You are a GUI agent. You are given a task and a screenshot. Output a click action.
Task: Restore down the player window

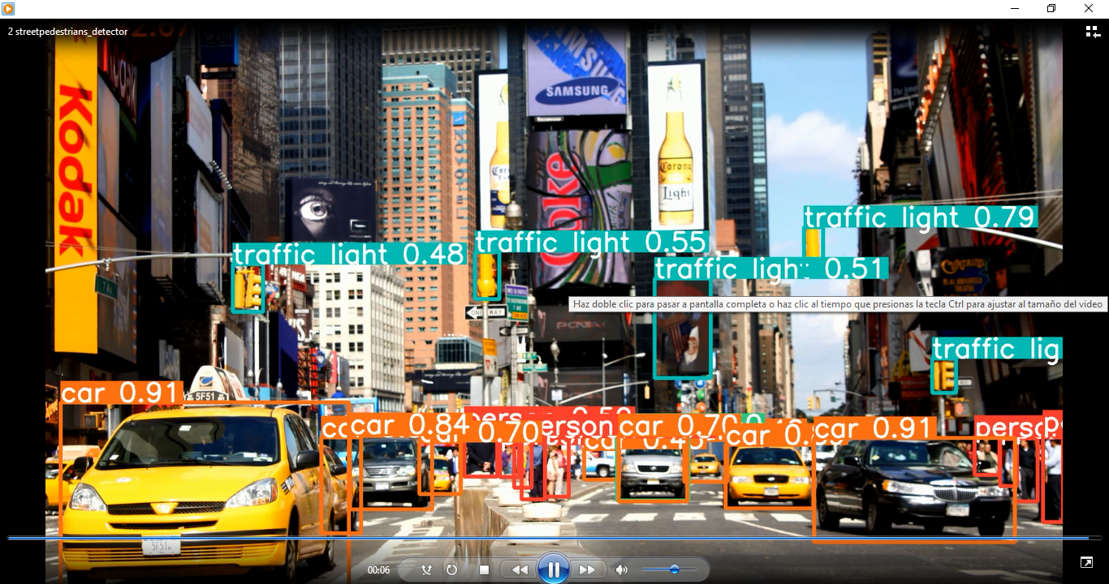point(1051,9)
